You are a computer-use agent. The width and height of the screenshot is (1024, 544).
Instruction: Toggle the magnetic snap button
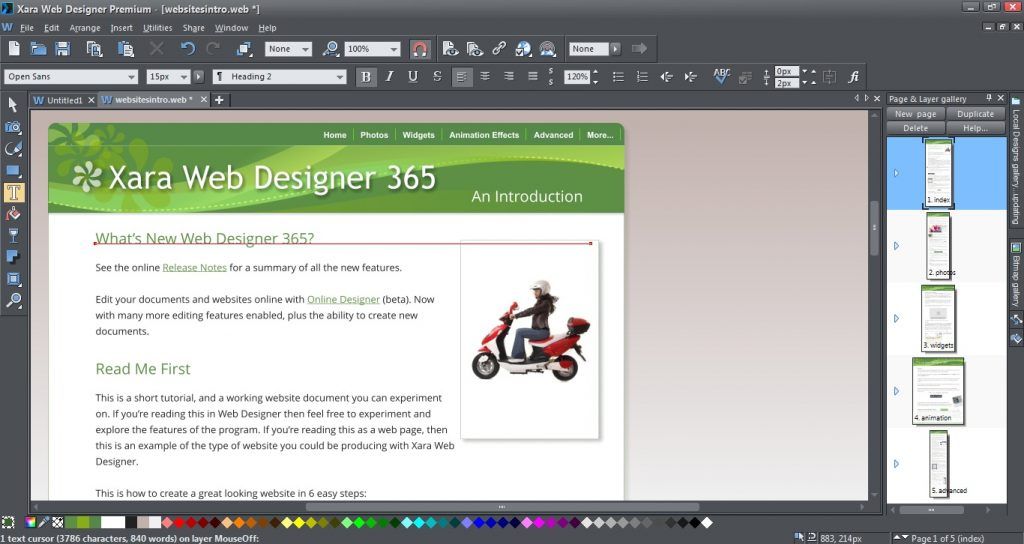pos(420,48)
